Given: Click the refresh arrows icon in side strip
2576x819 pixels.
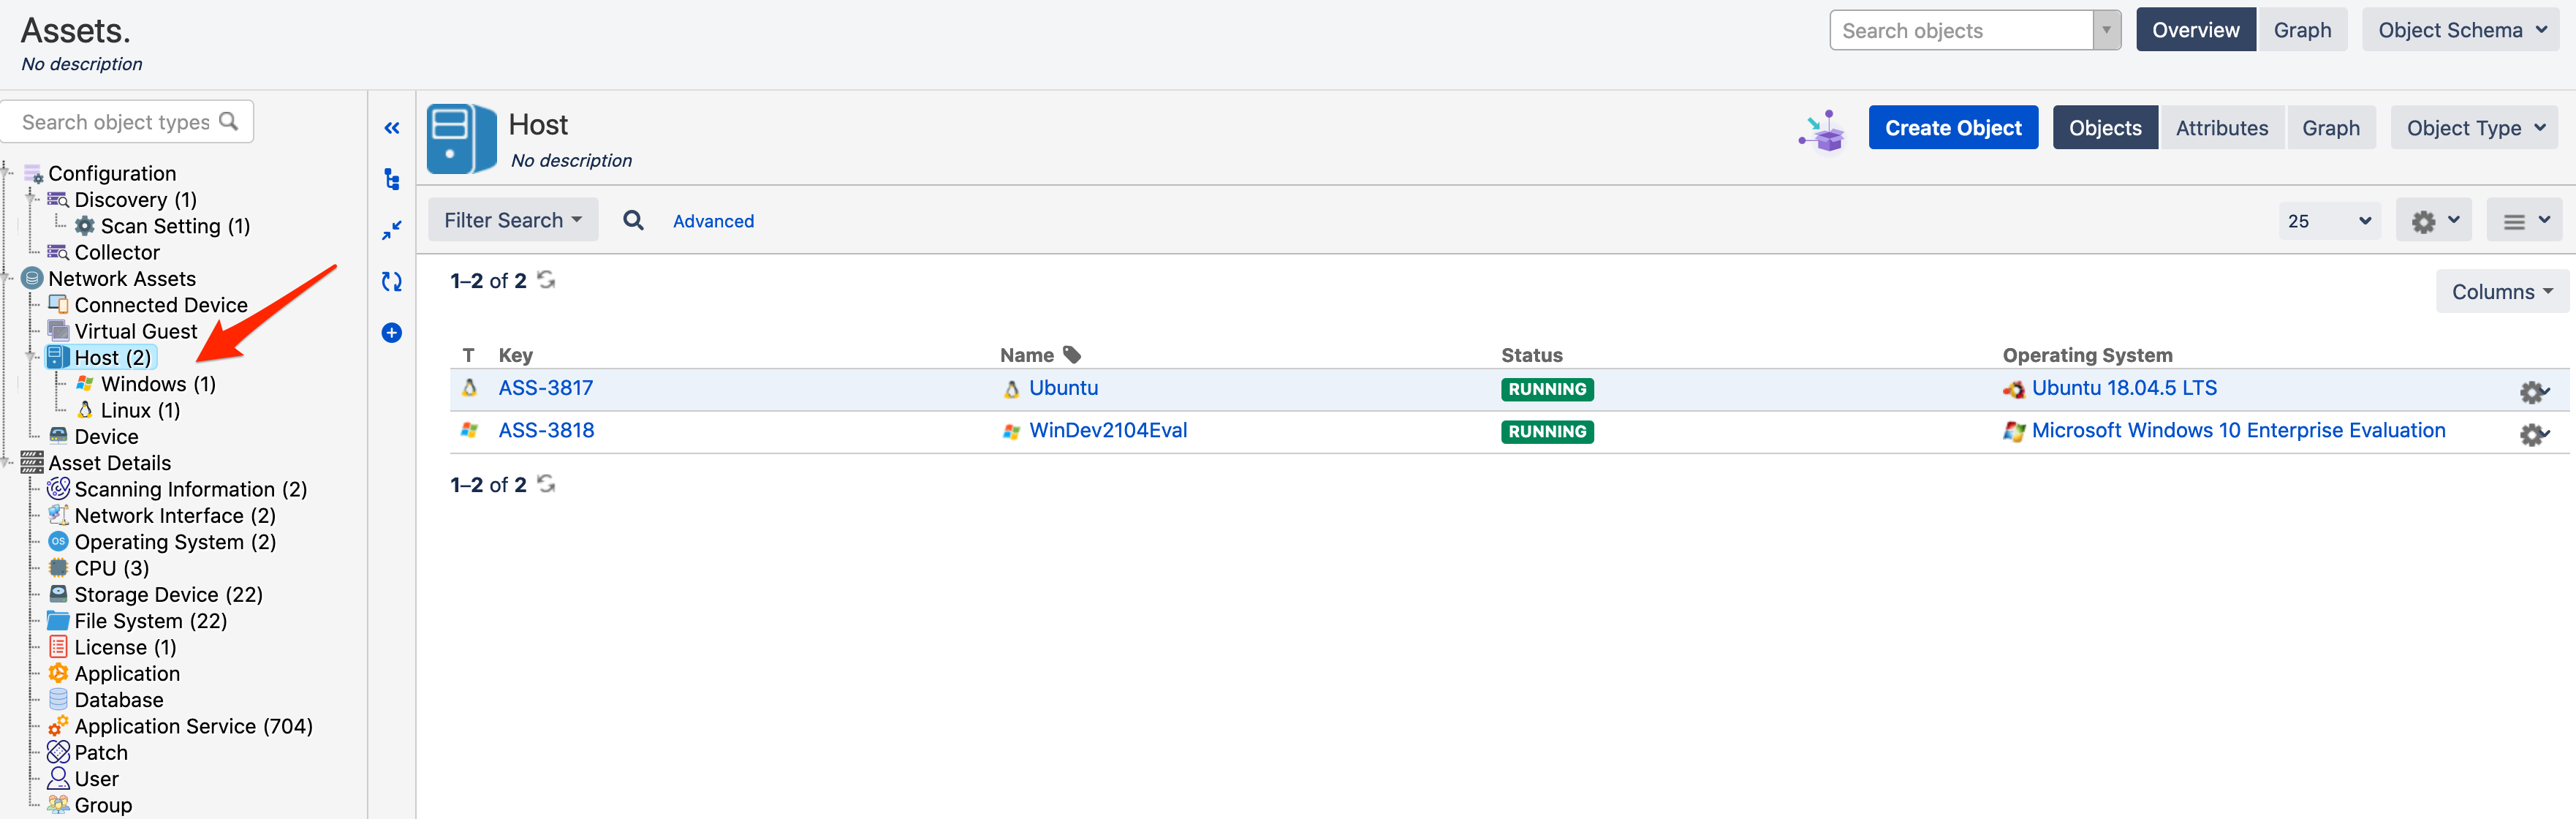Looking at the screenshot, I should [x=391, y=282].
